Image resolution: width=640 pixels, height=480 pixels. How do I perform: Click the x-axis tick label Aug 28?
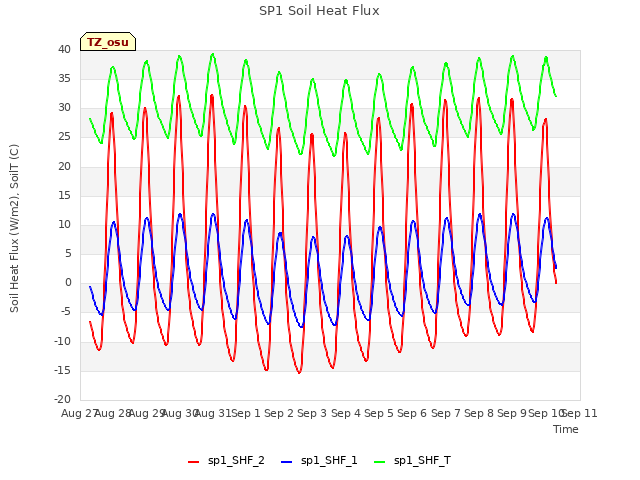pos(113,413)
